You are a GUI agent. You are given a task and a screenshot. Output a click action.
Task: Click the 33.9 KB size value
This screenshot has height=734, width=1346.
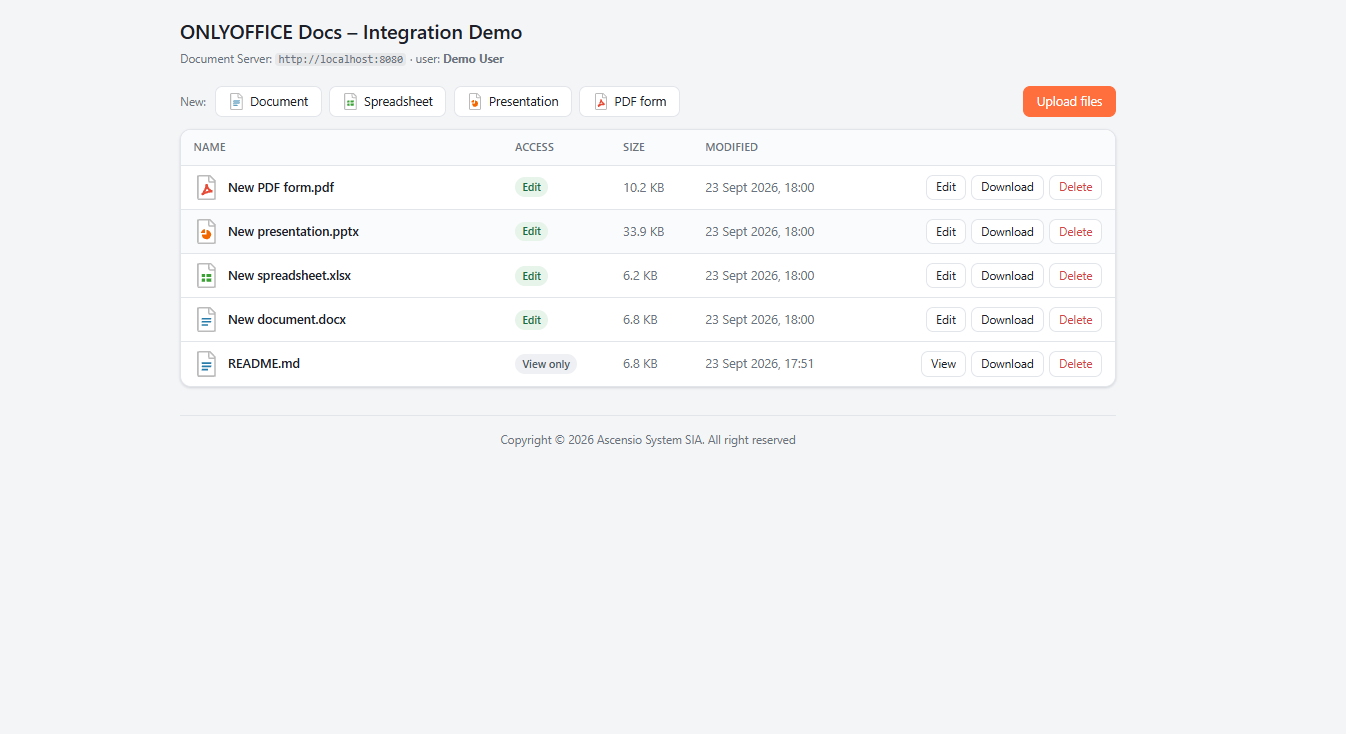pyautogui.click(x=643, y=231)
